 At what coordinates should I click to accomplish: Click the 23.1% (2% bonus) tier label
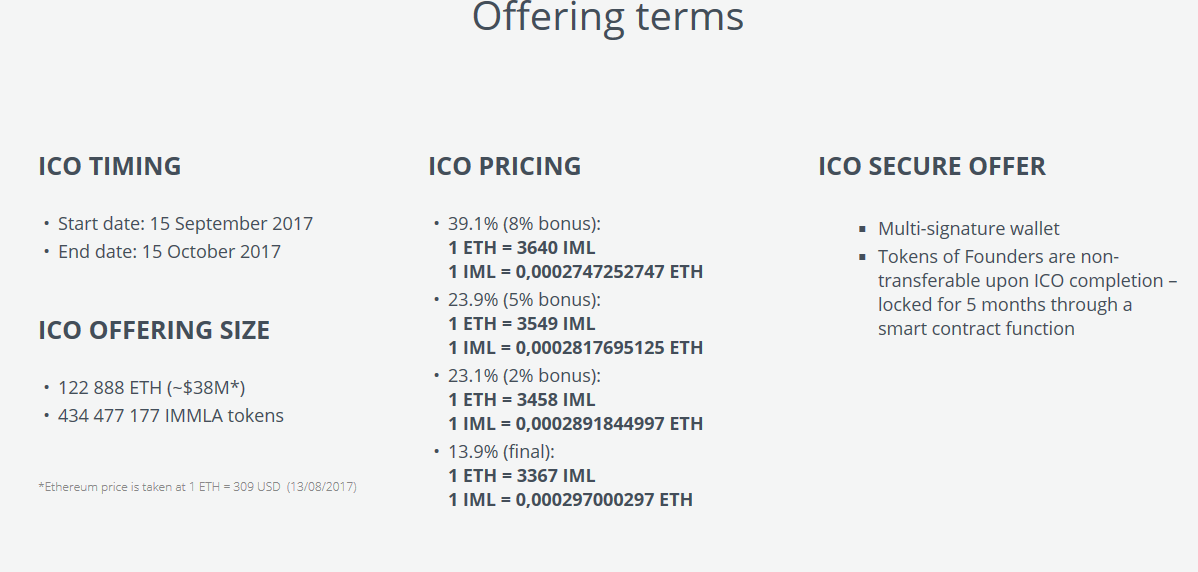(x=524, y=376)
